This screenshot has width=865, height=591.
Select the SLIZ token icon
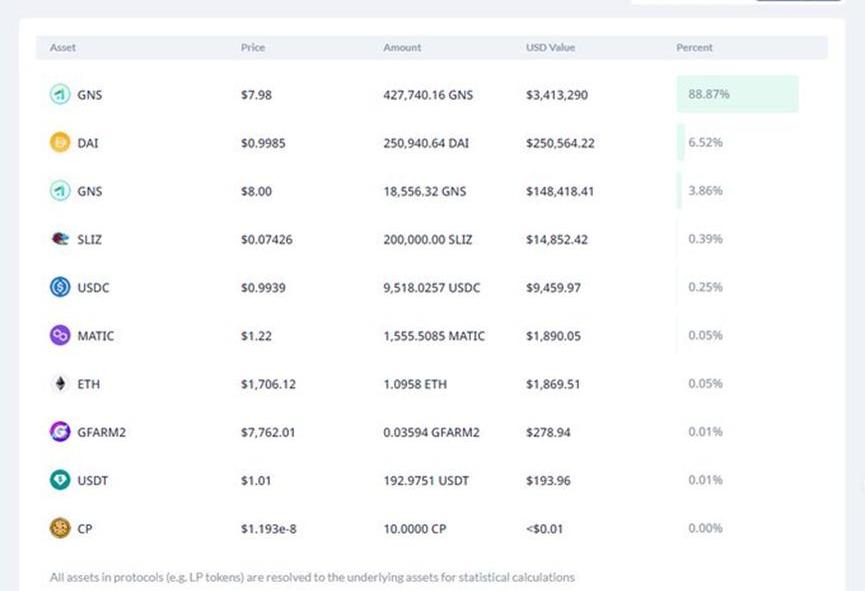tap(60, 239)
